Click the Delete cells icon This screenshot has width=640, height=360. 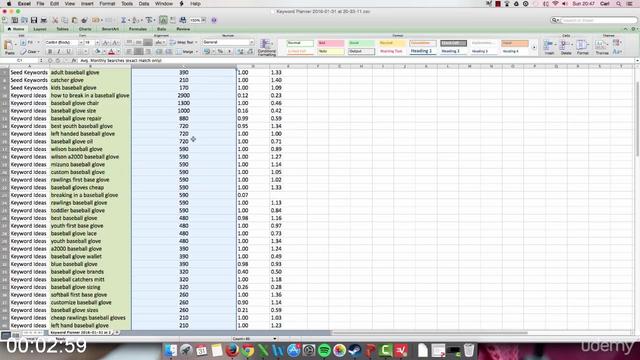click(x=566, y=47)
